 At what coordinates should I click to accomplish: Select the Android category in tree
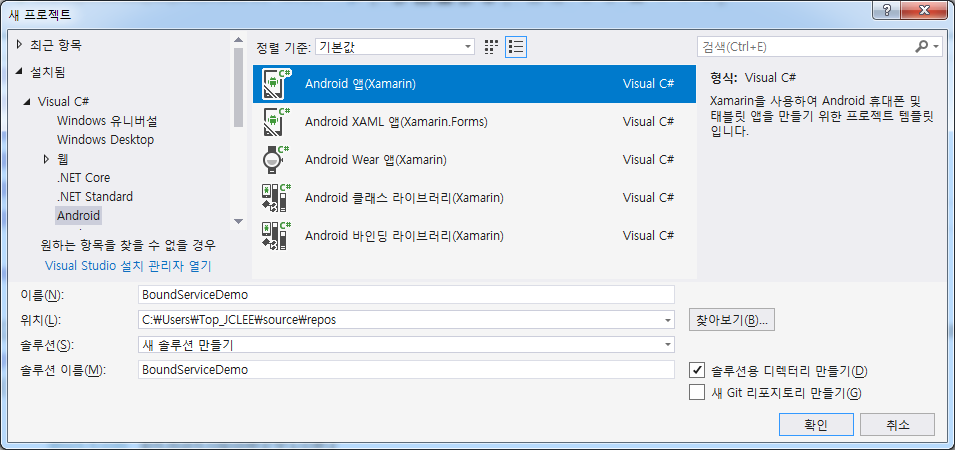79,215
